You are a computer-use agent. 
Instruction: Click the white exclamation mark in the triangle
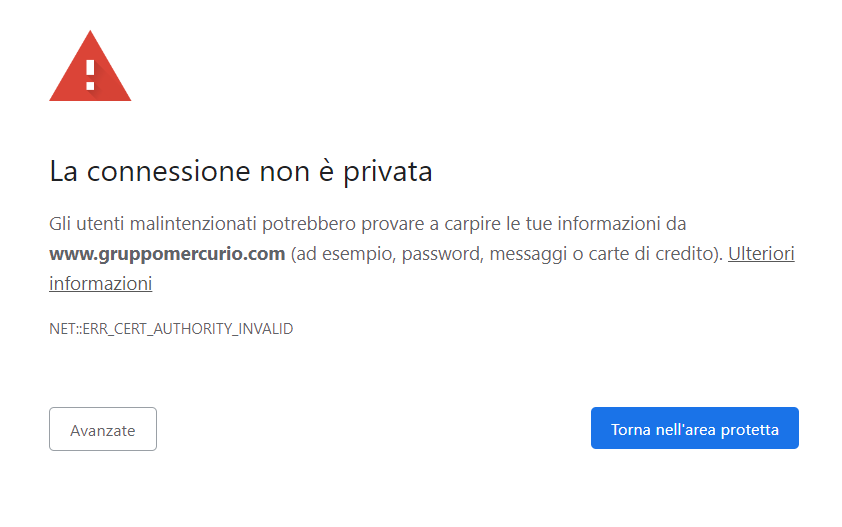90,73
